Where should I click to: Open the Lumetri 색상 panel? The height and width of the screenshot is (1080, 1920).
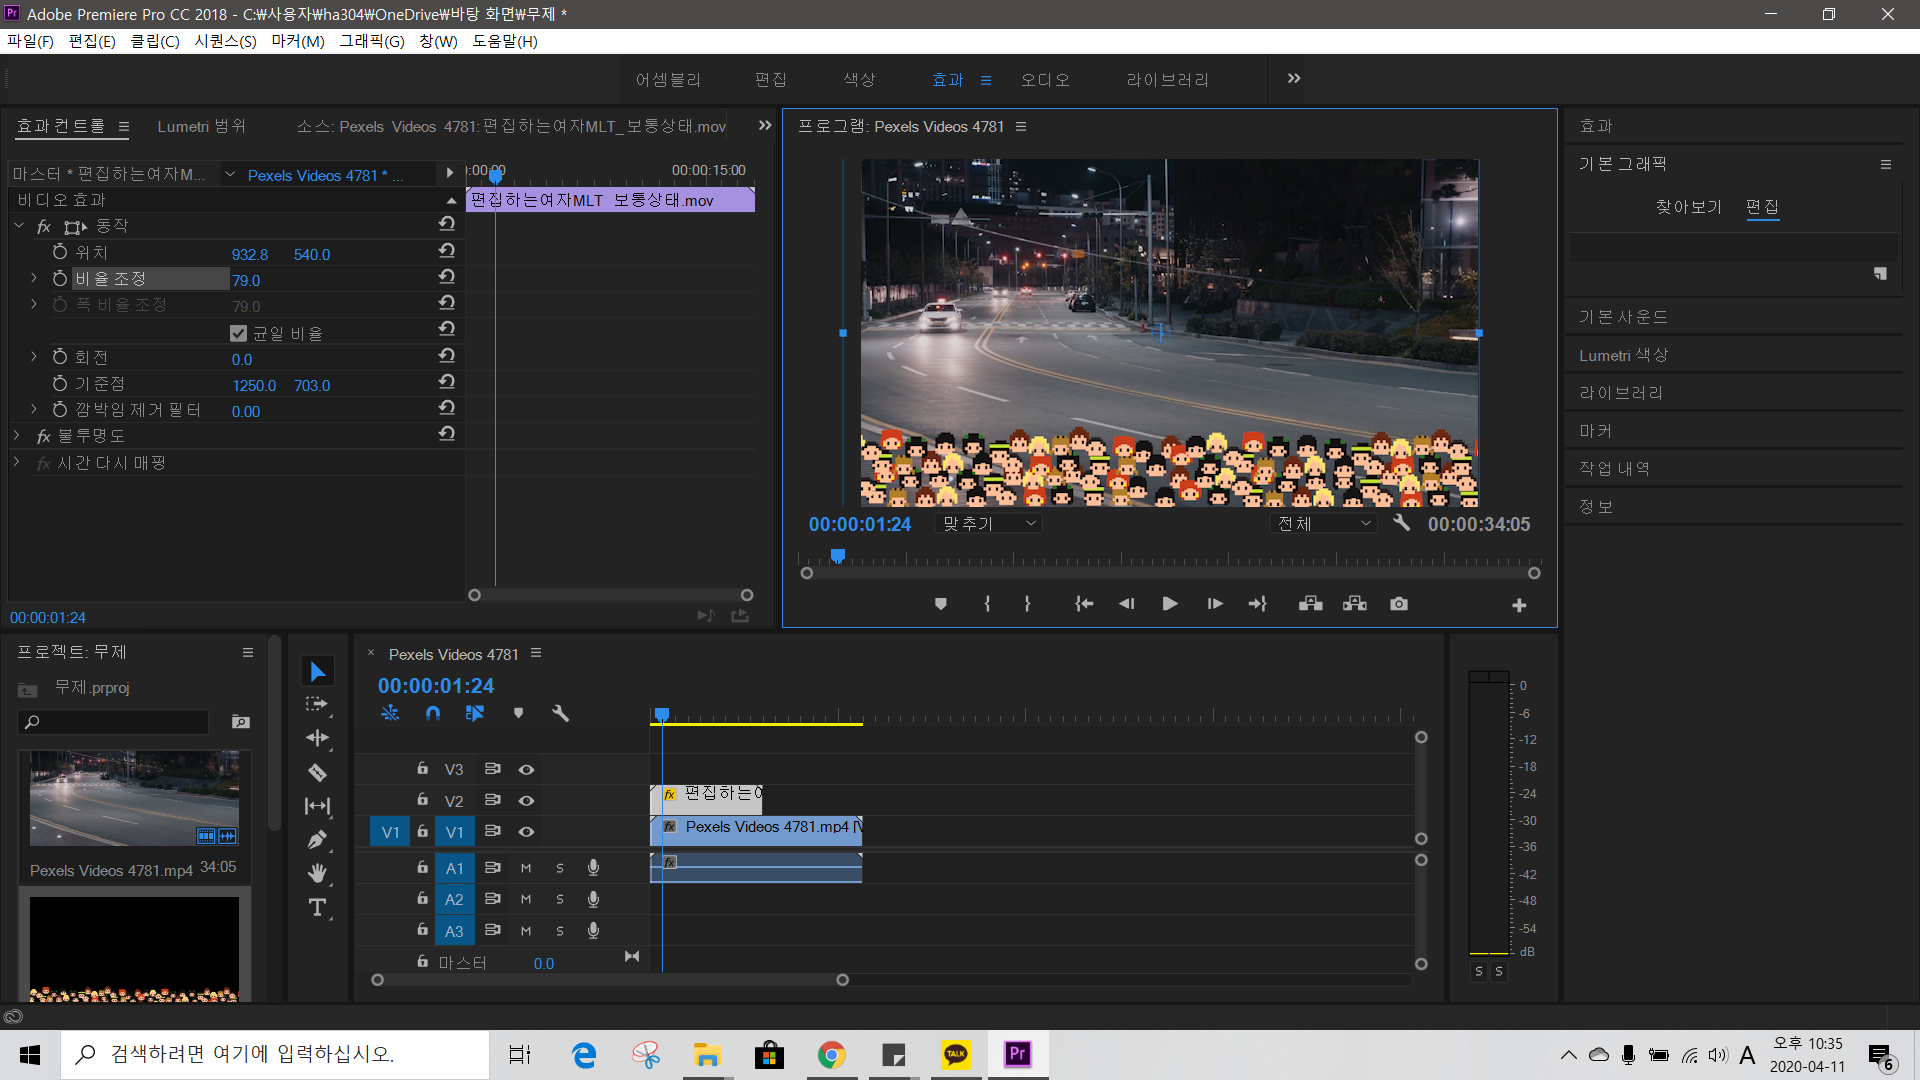[1623, 355]
